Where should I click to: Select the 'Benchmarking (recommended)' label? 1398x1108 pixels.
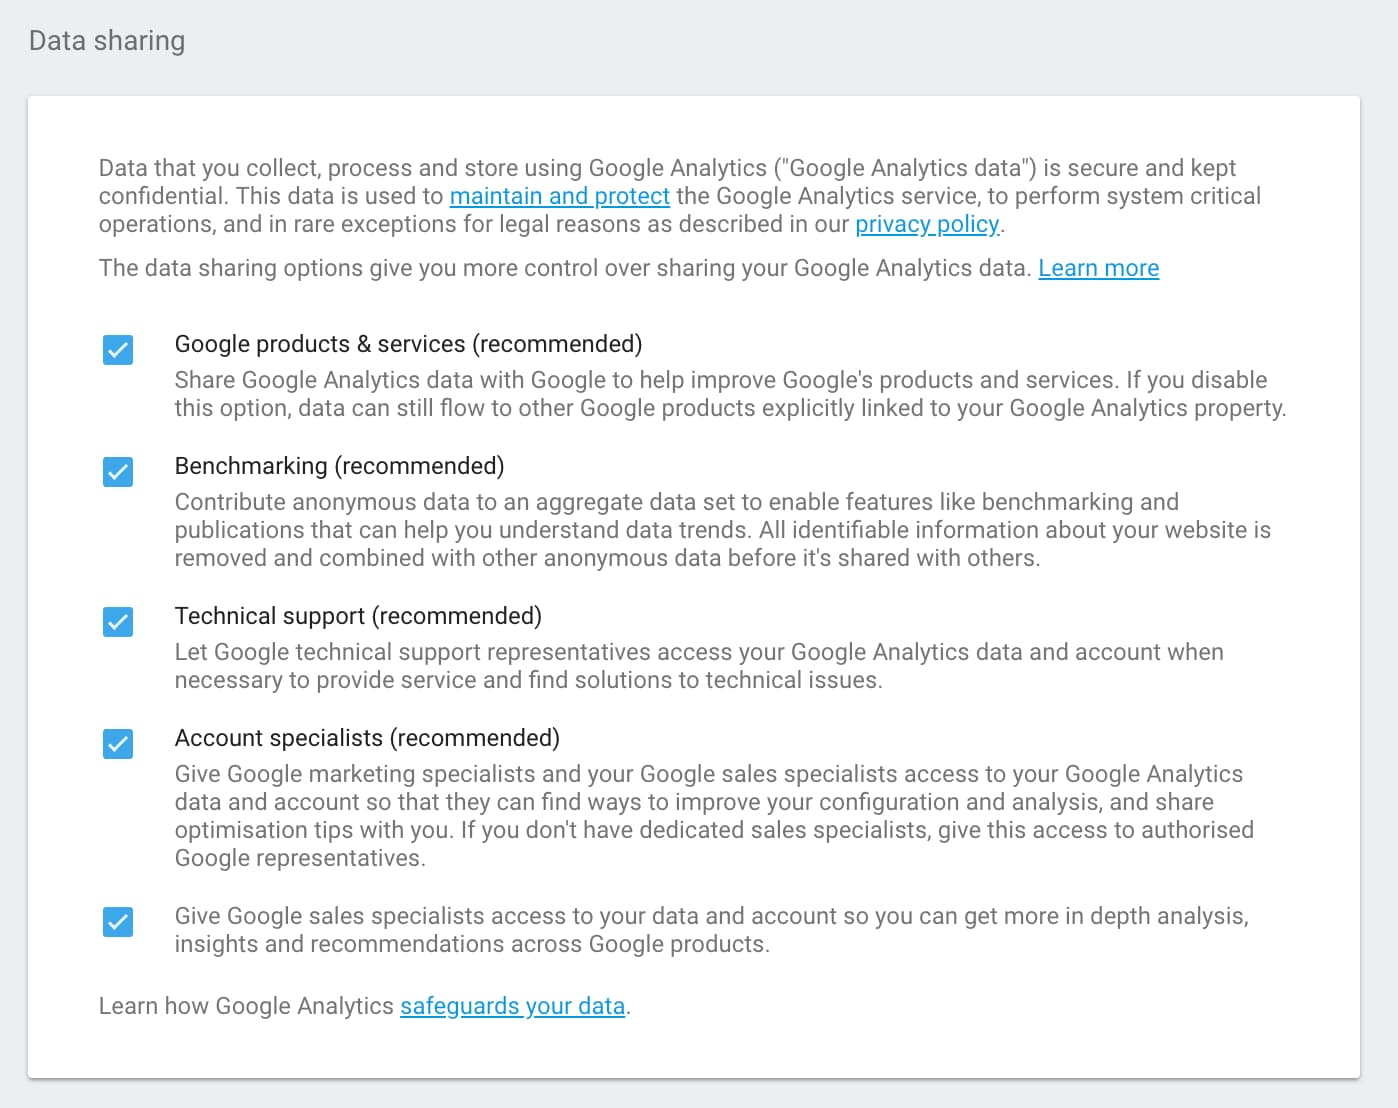340,466
